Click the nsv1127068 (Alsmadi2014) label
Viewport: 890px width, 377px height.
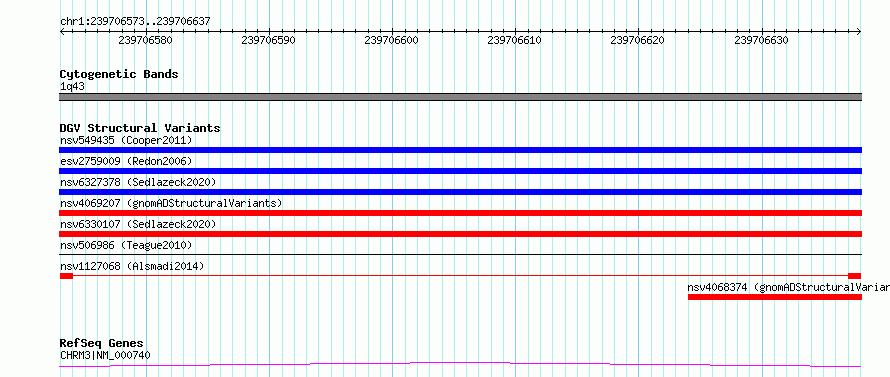pos(132,266)
